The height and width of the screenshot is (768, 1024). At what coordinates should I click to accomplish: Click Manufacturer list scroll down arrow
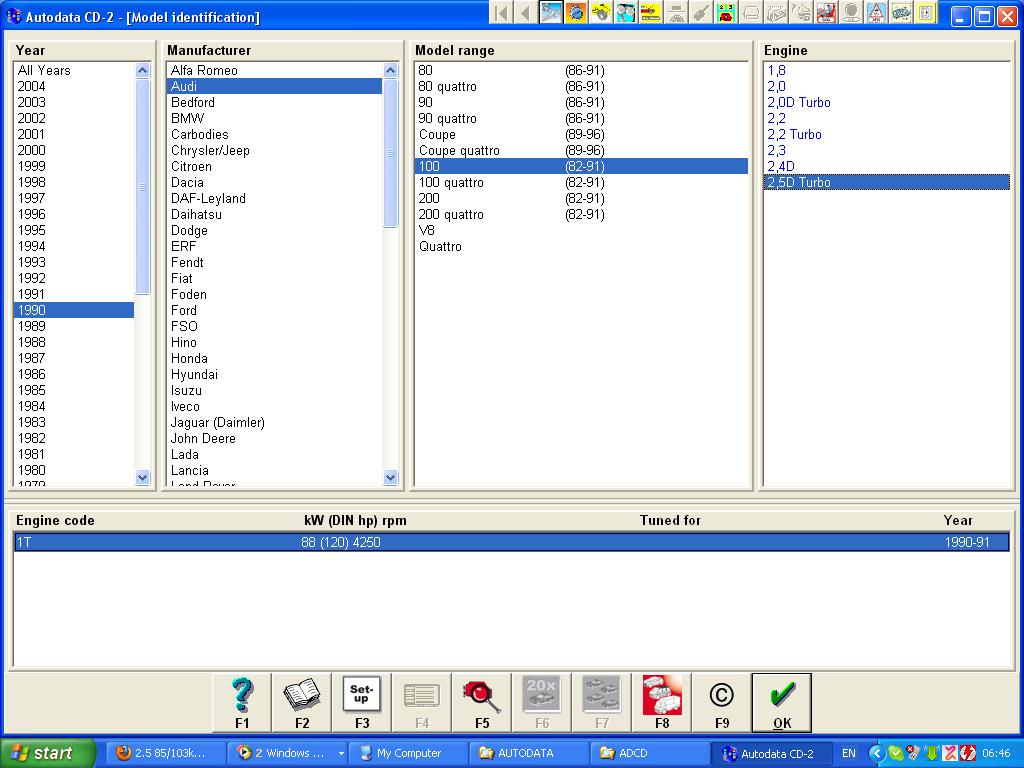[x=391, y=478]
